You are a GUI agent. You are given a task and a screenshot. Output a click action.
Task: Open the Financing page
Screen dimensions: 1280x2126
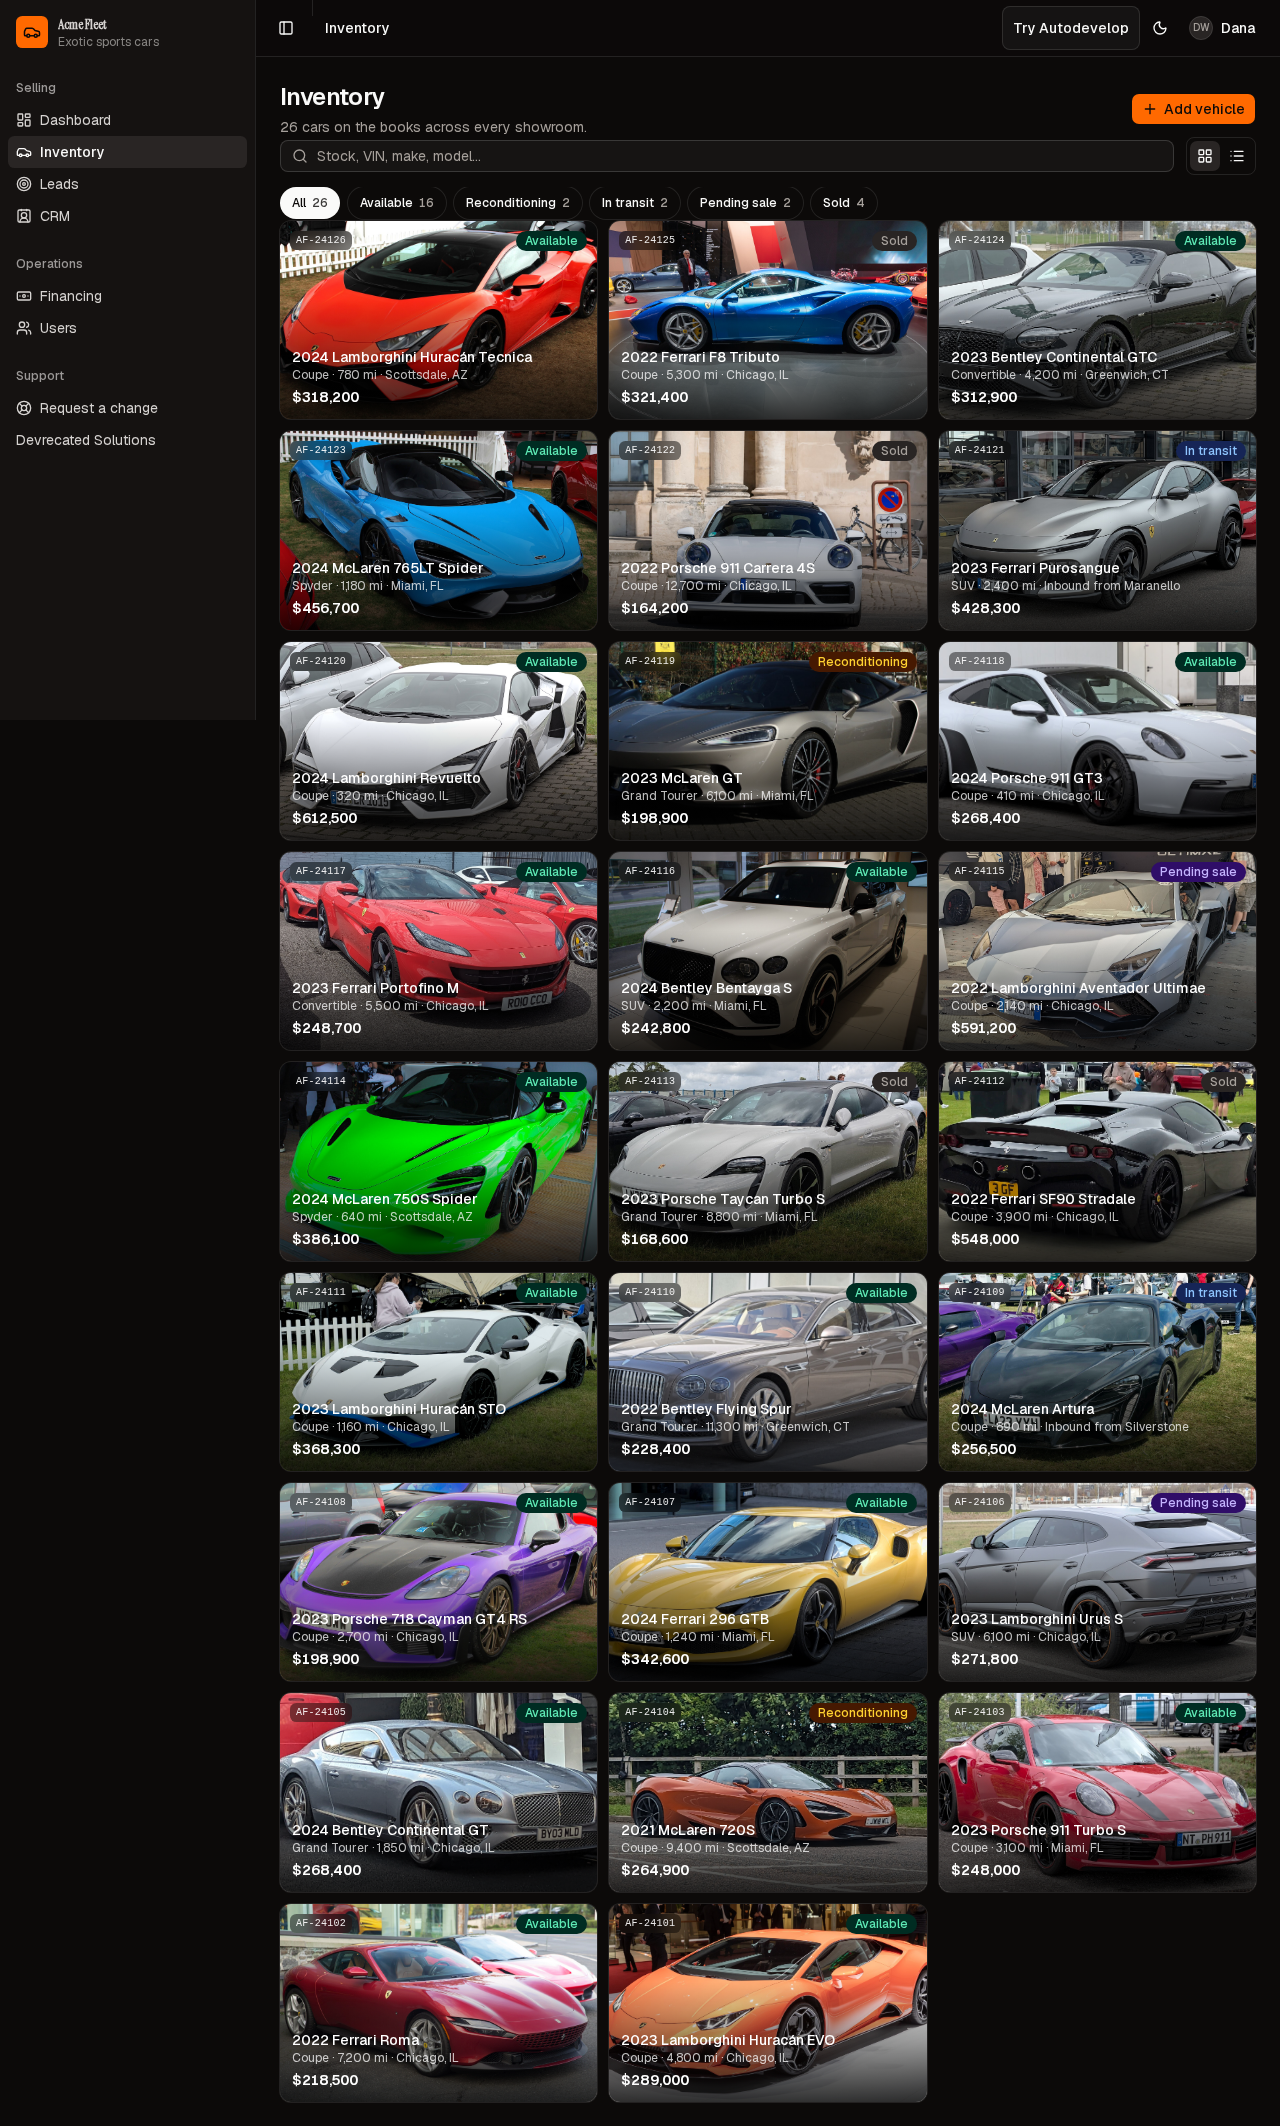coord(127,296)
